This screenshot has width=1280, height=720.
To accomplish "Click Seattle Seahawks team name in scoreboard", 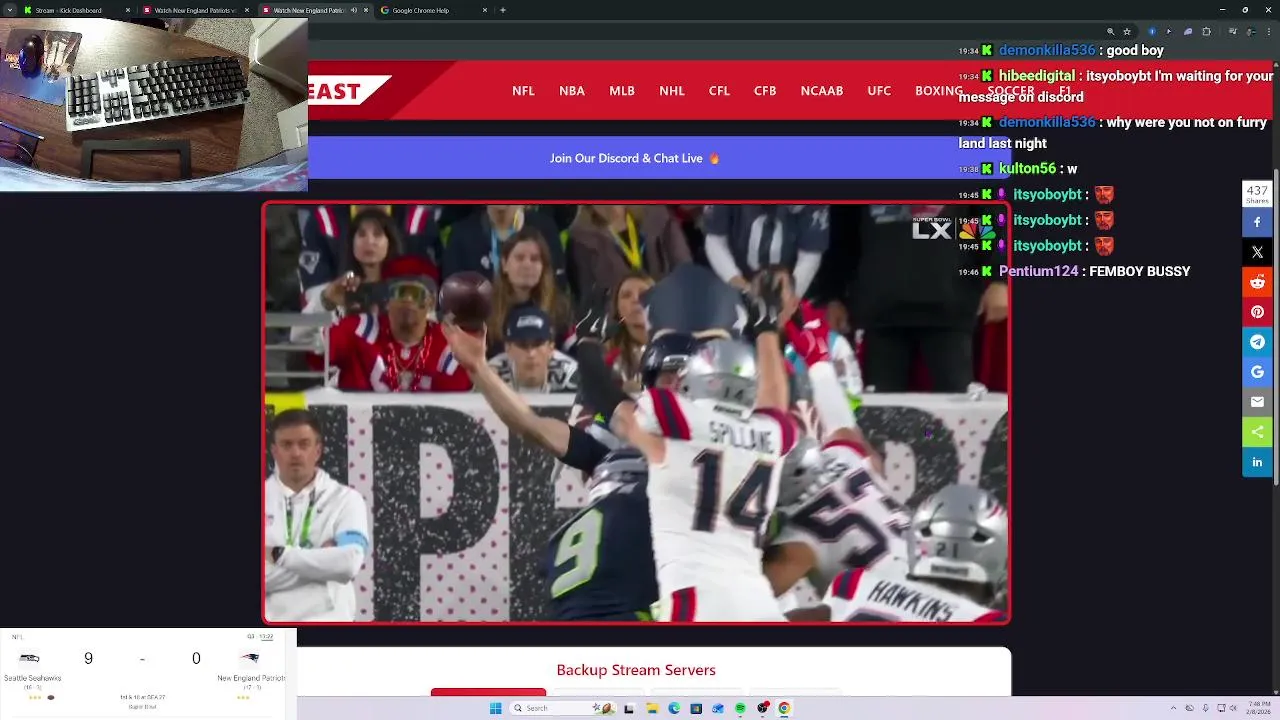I will coord(32,678).
